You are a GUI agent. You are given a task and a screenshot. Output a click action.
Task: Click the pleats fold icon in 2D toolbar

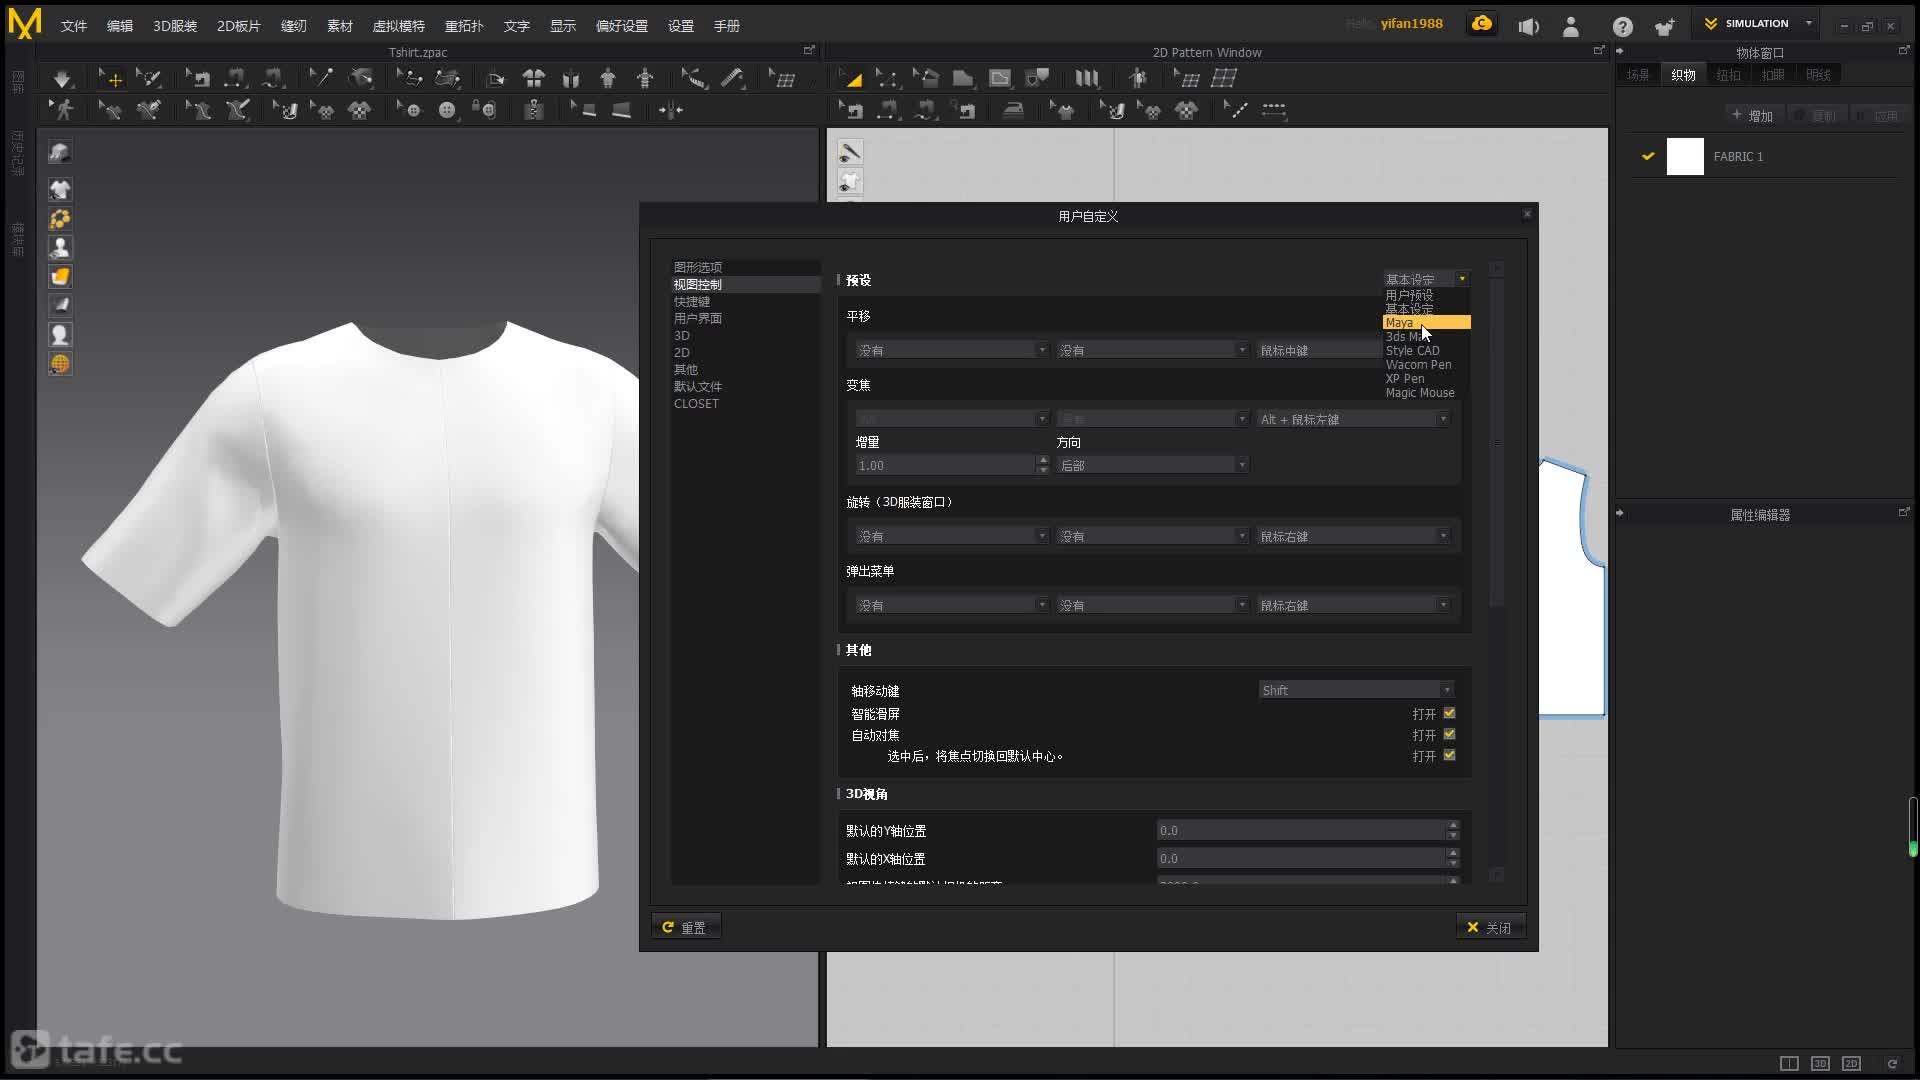[1087, 78]
